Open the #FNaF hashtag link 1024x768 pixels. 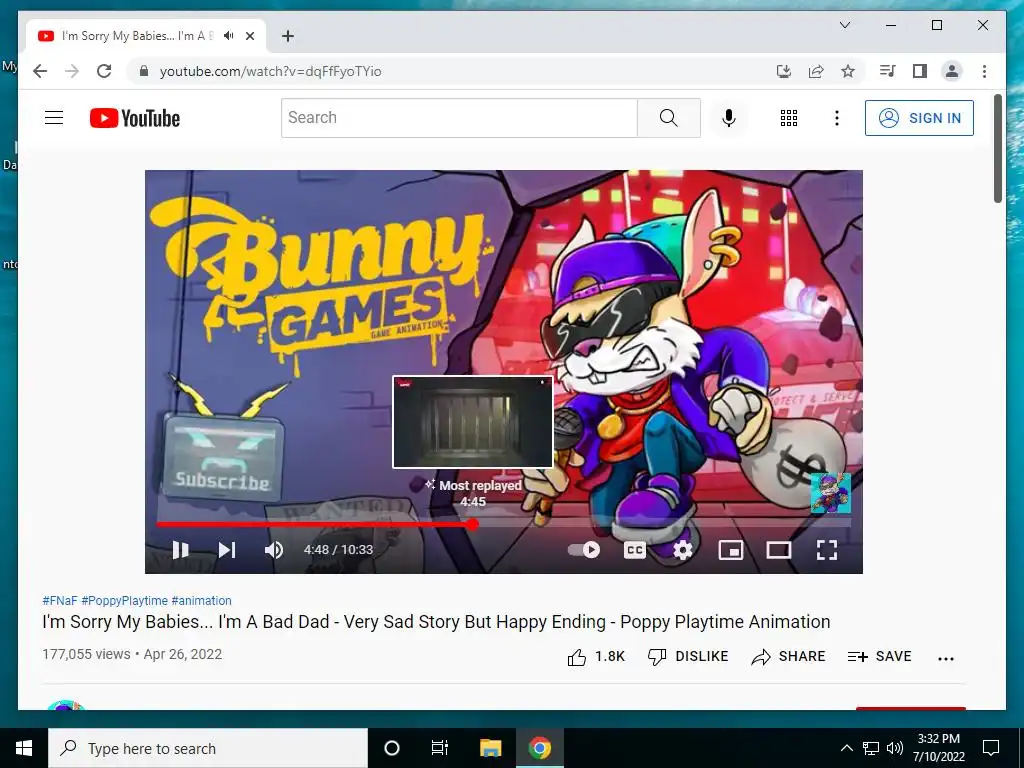pos(60,600)
